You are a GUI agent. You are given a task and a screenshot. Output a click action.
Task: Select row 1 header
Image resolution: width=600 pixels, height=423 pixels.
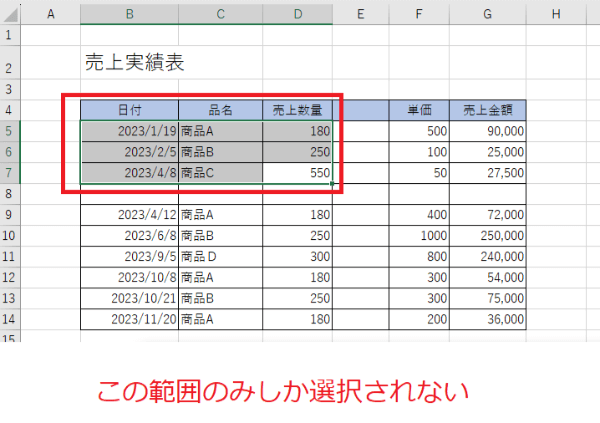[10, 35]
